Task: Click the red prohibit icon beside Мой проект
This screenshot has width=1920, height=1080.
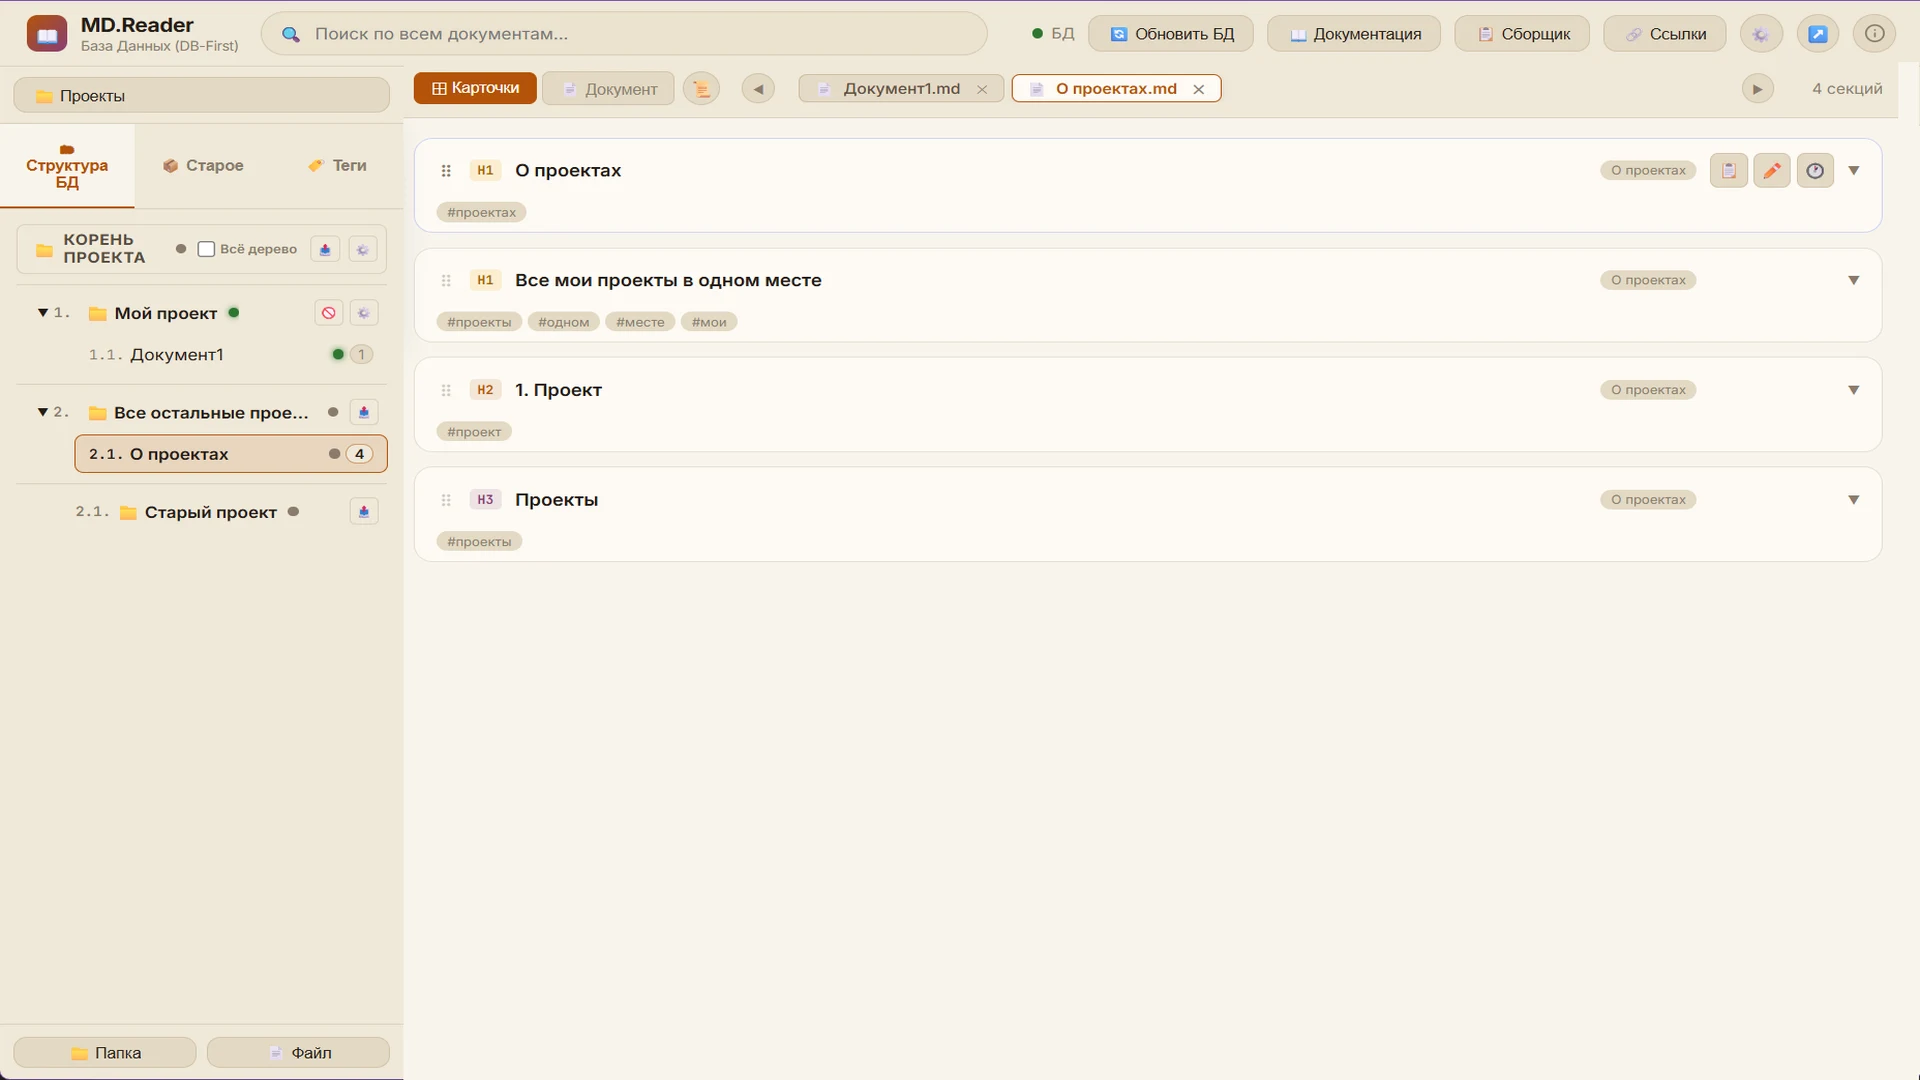Action: (328, 313)
